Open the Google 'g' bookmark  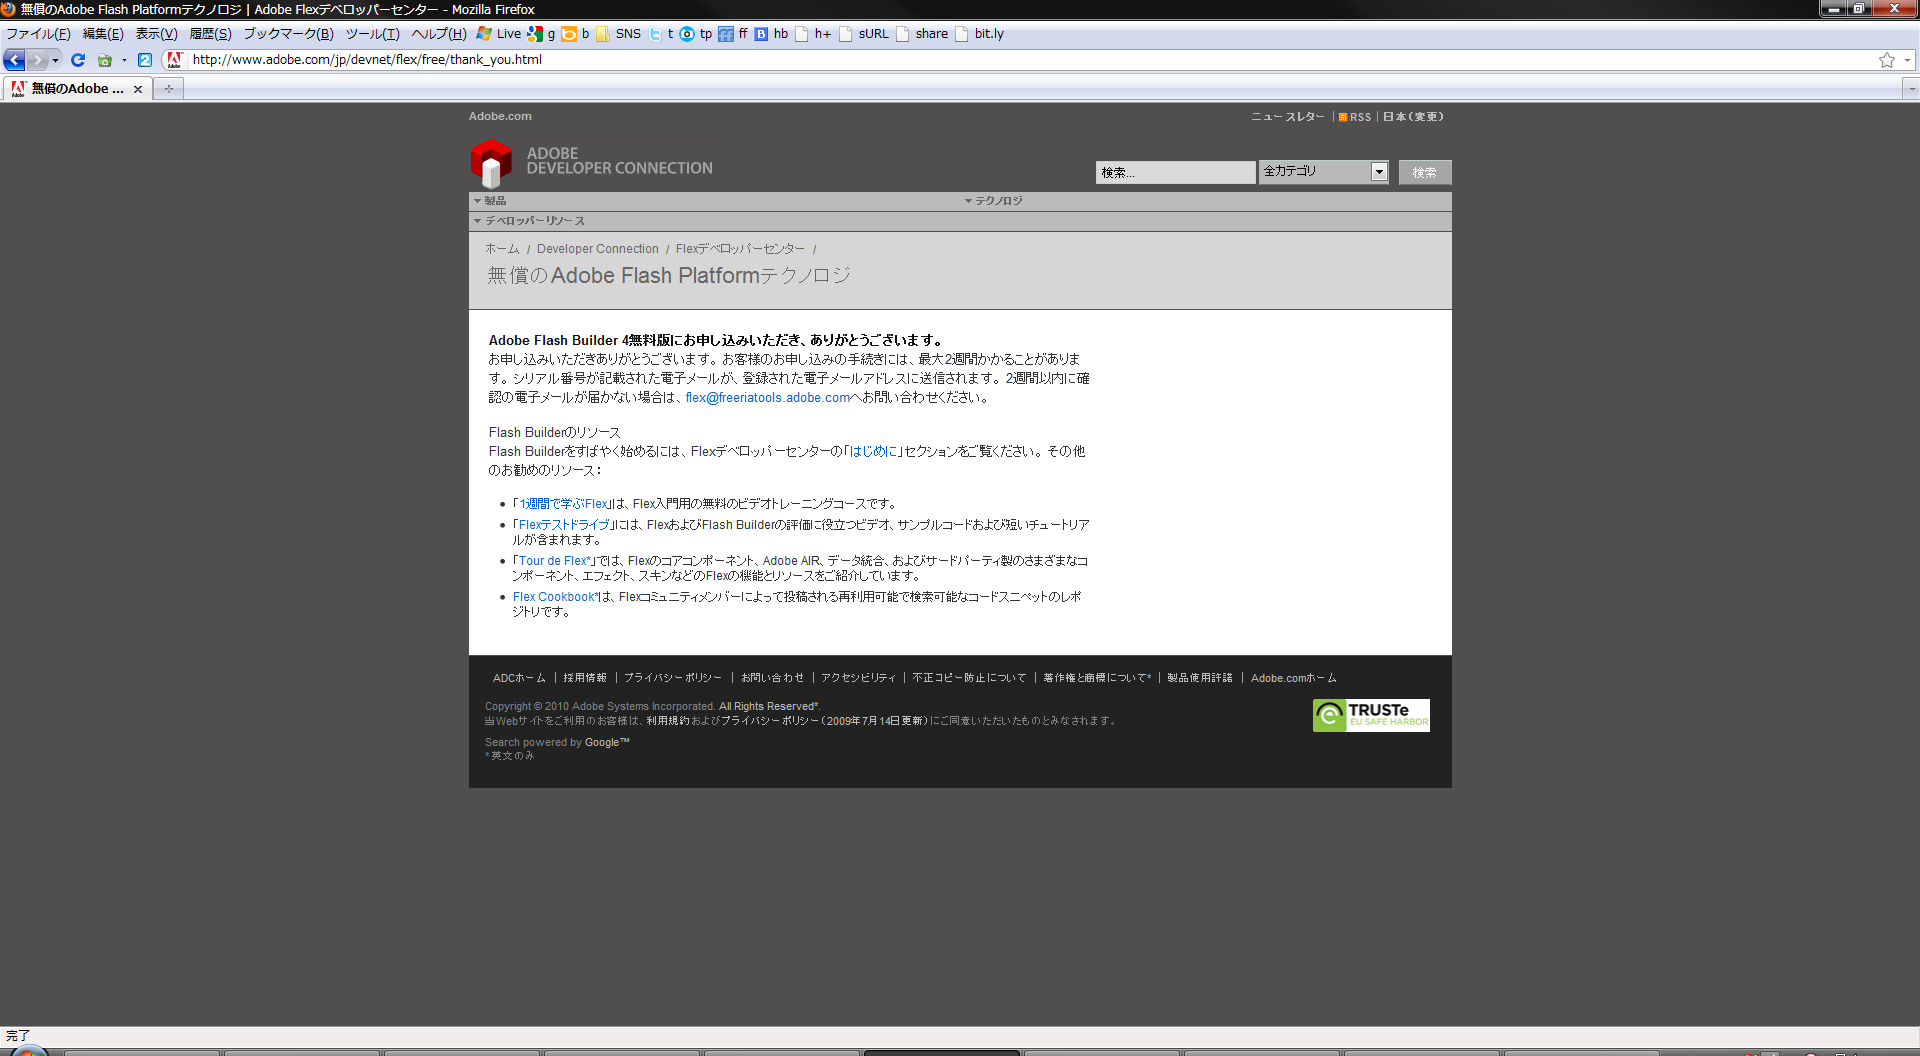tap(541, 34)
